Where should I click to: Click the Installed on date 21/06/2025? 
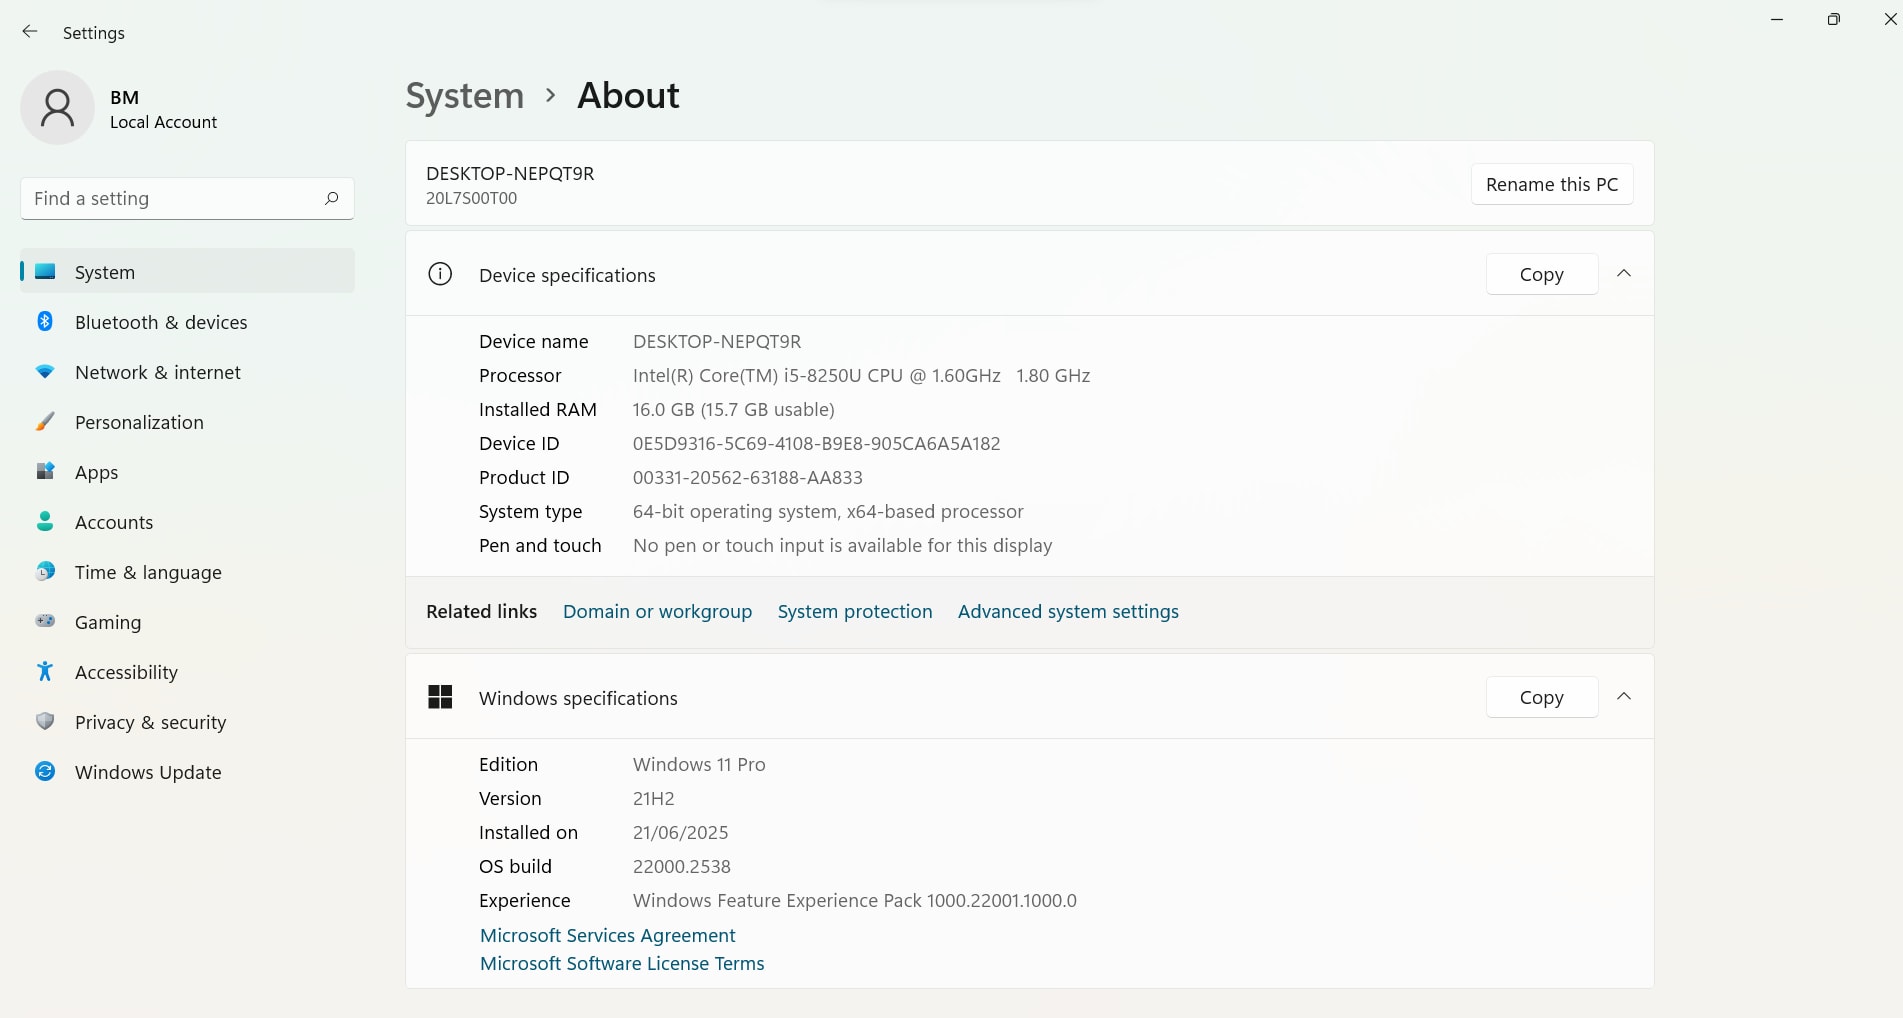(x=680, y=833)
